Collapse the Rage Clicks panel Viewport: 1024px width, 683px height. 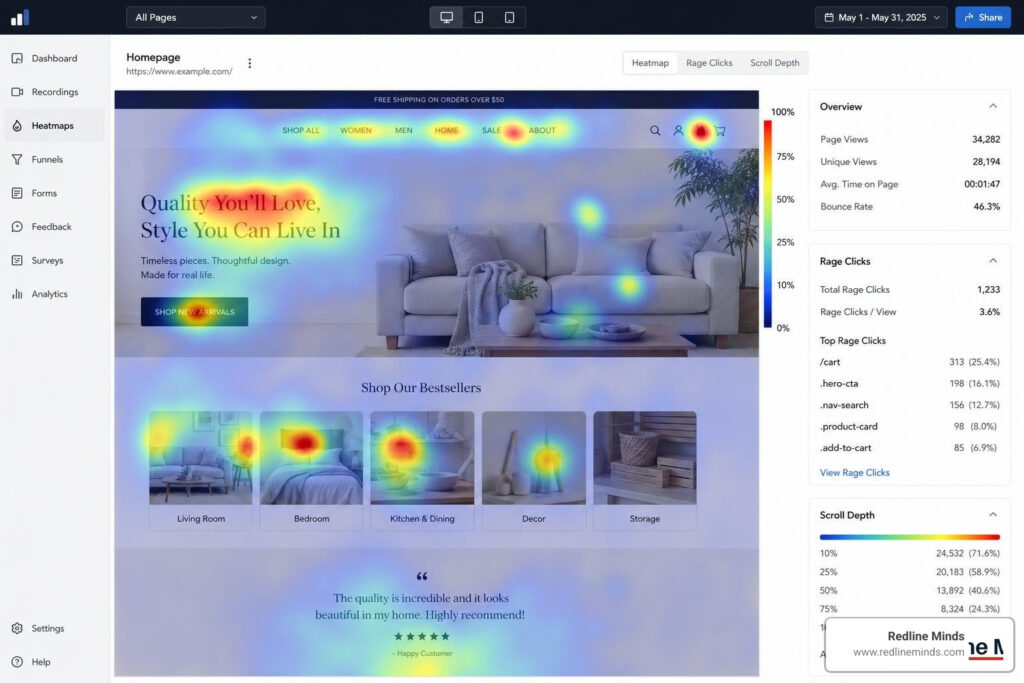pyautogui.click(x=993, y=261)
